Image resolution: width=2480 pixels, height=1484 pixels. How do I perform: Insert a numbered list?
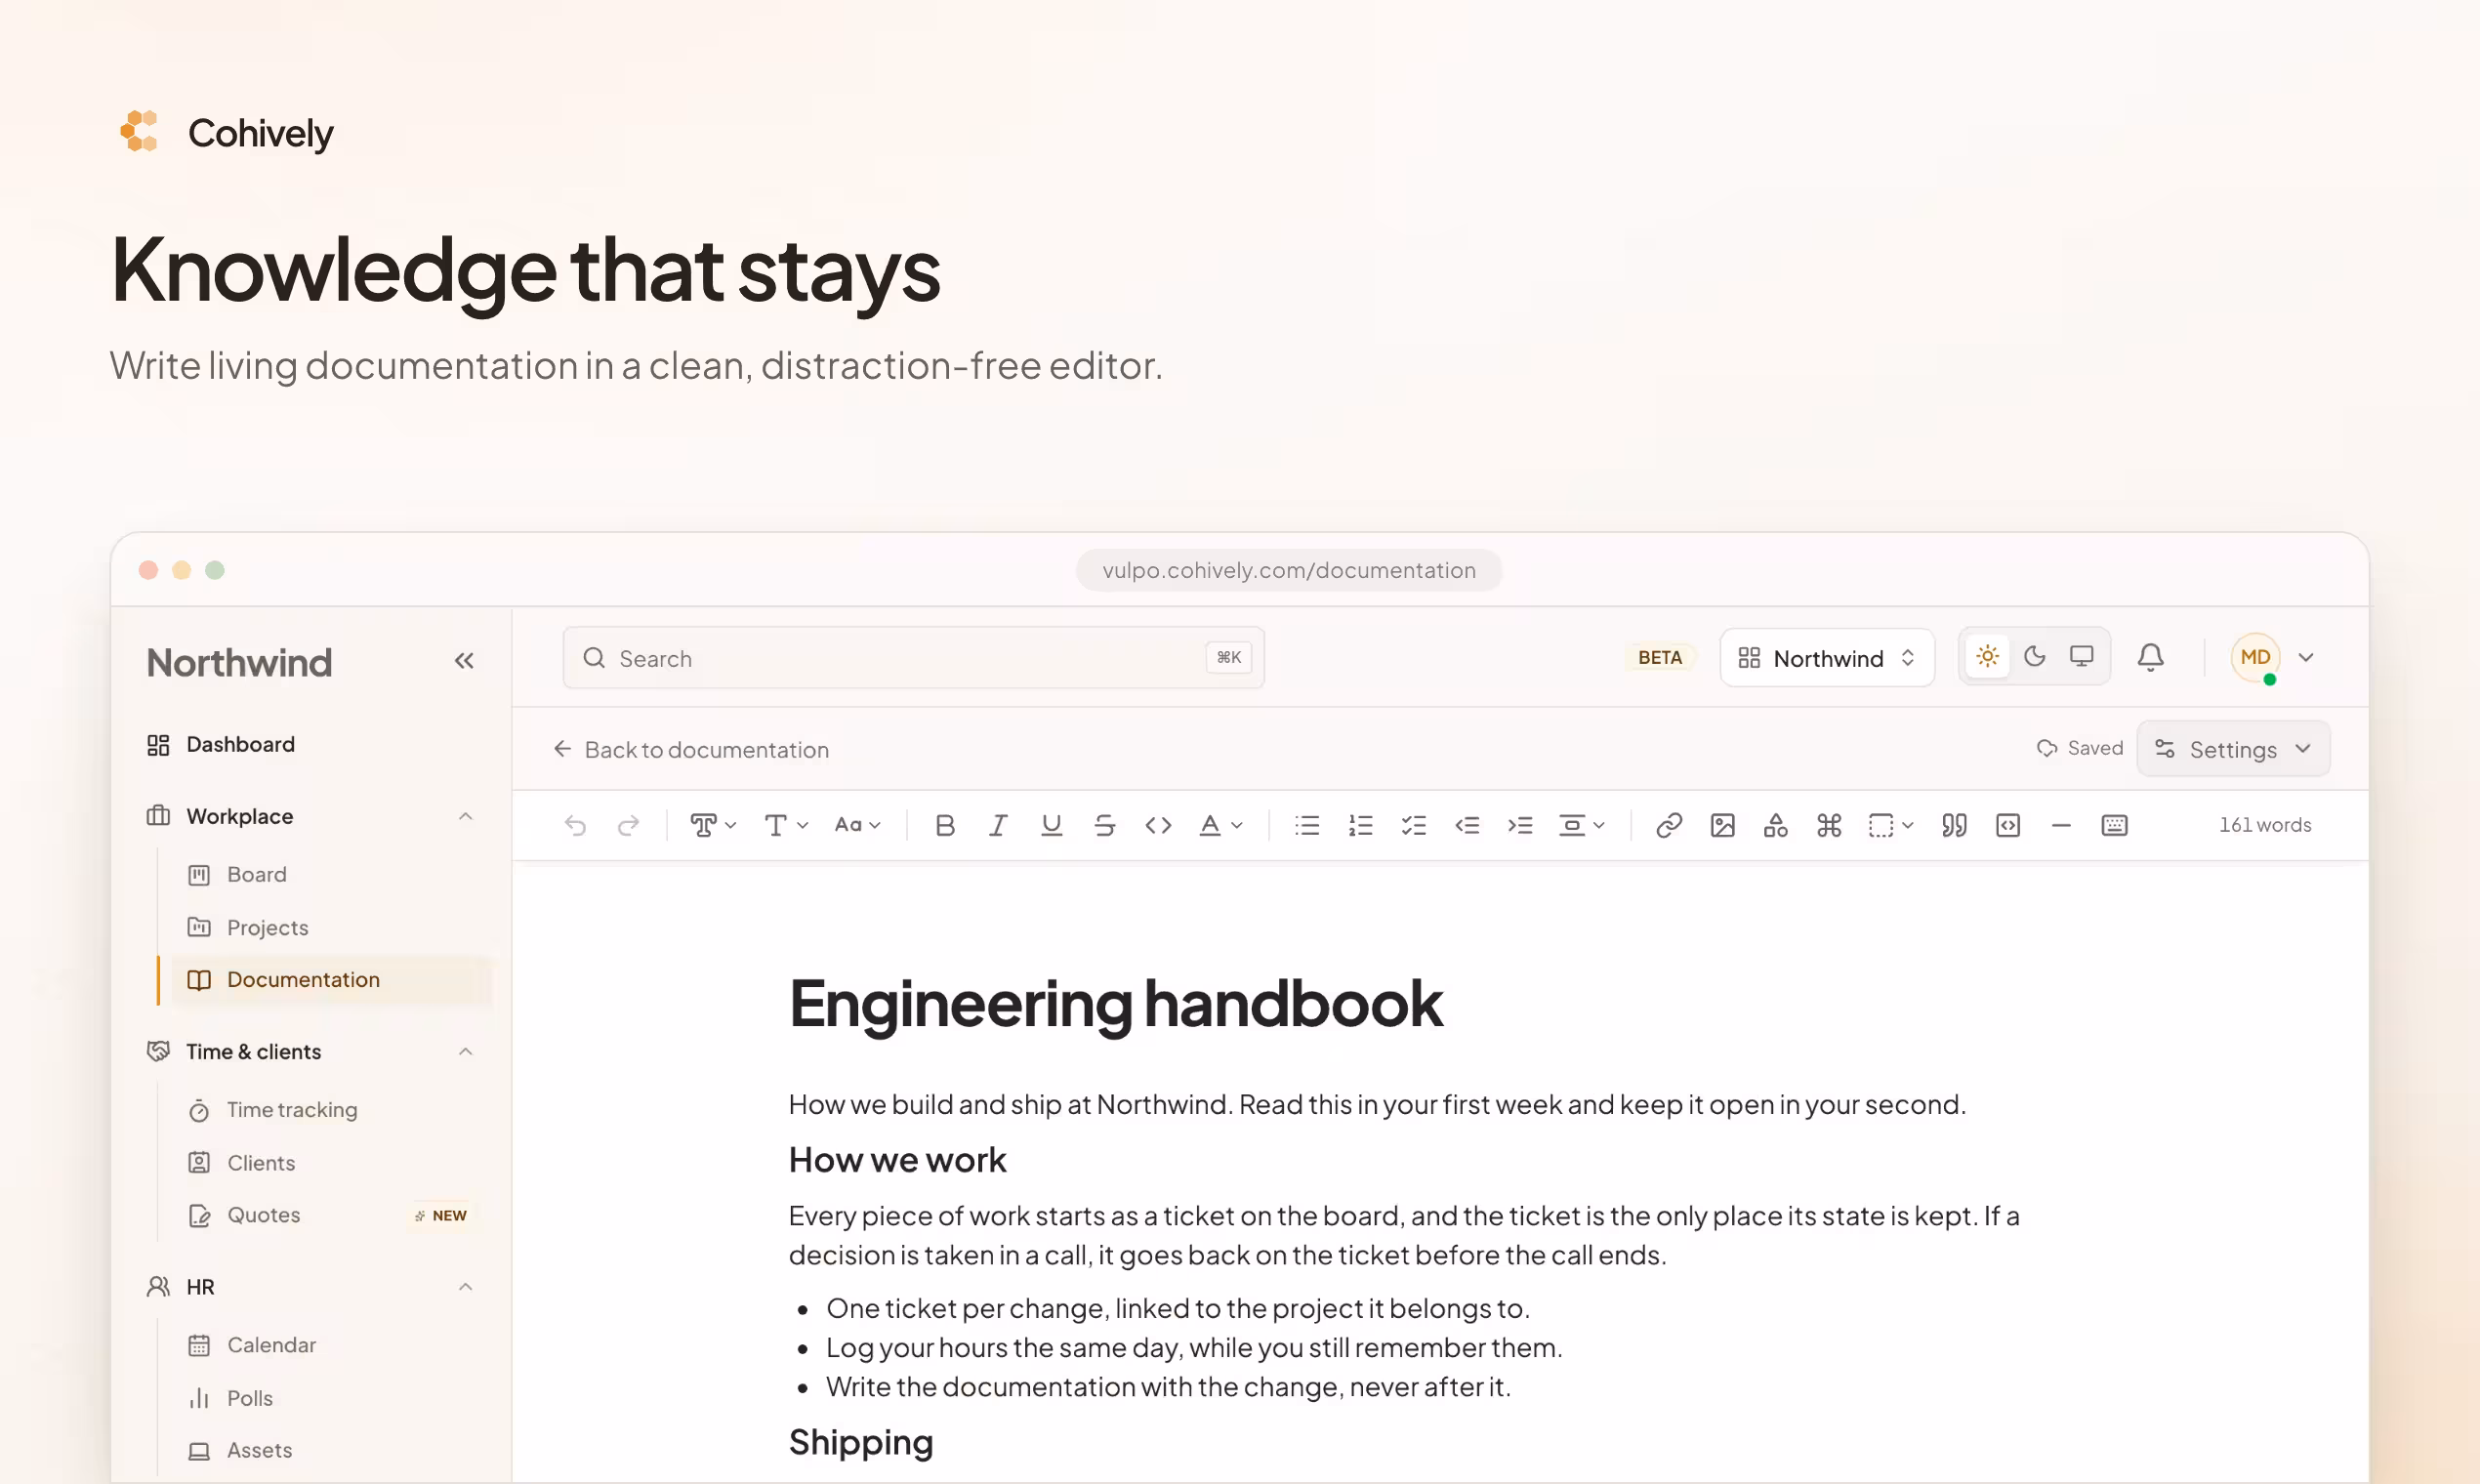pyautogui.click(x=1360, y=825)
